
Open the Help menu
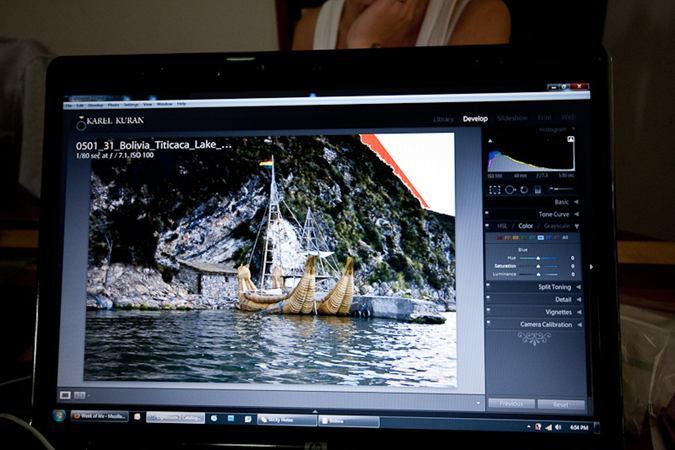point(182,104)
